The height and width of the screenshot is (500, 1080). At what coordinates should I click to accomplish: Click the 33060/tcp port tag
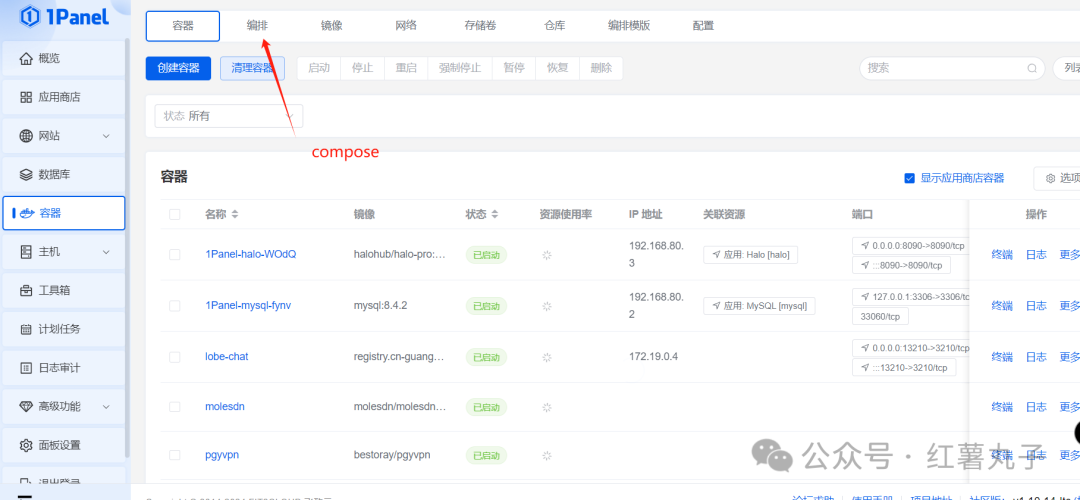tap(880, 316)
